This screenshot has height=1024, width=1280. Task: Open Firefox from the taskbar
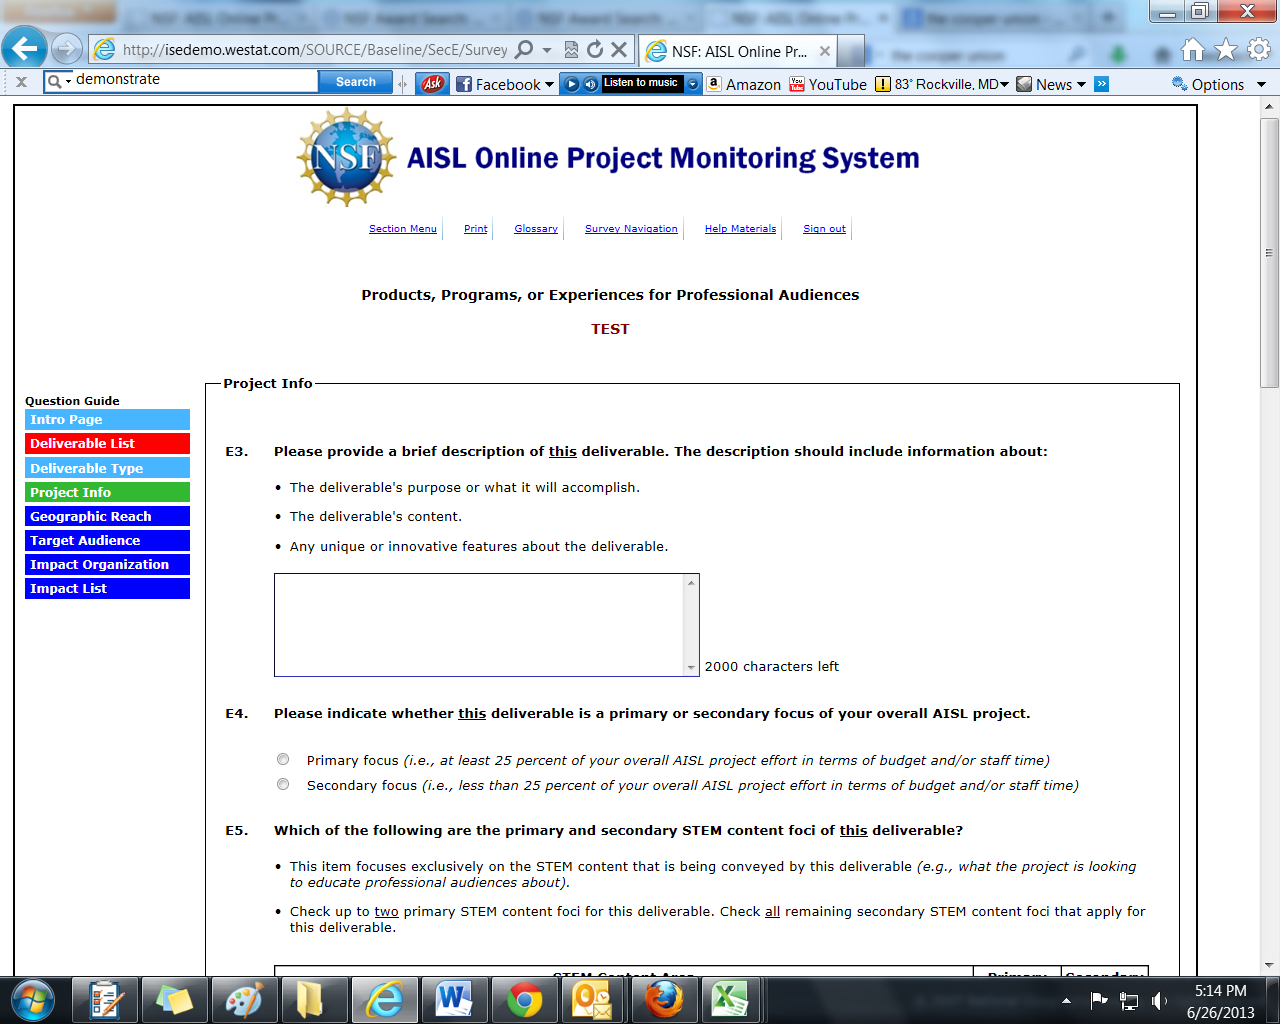pyautogui.click(x=663, y=1000)
